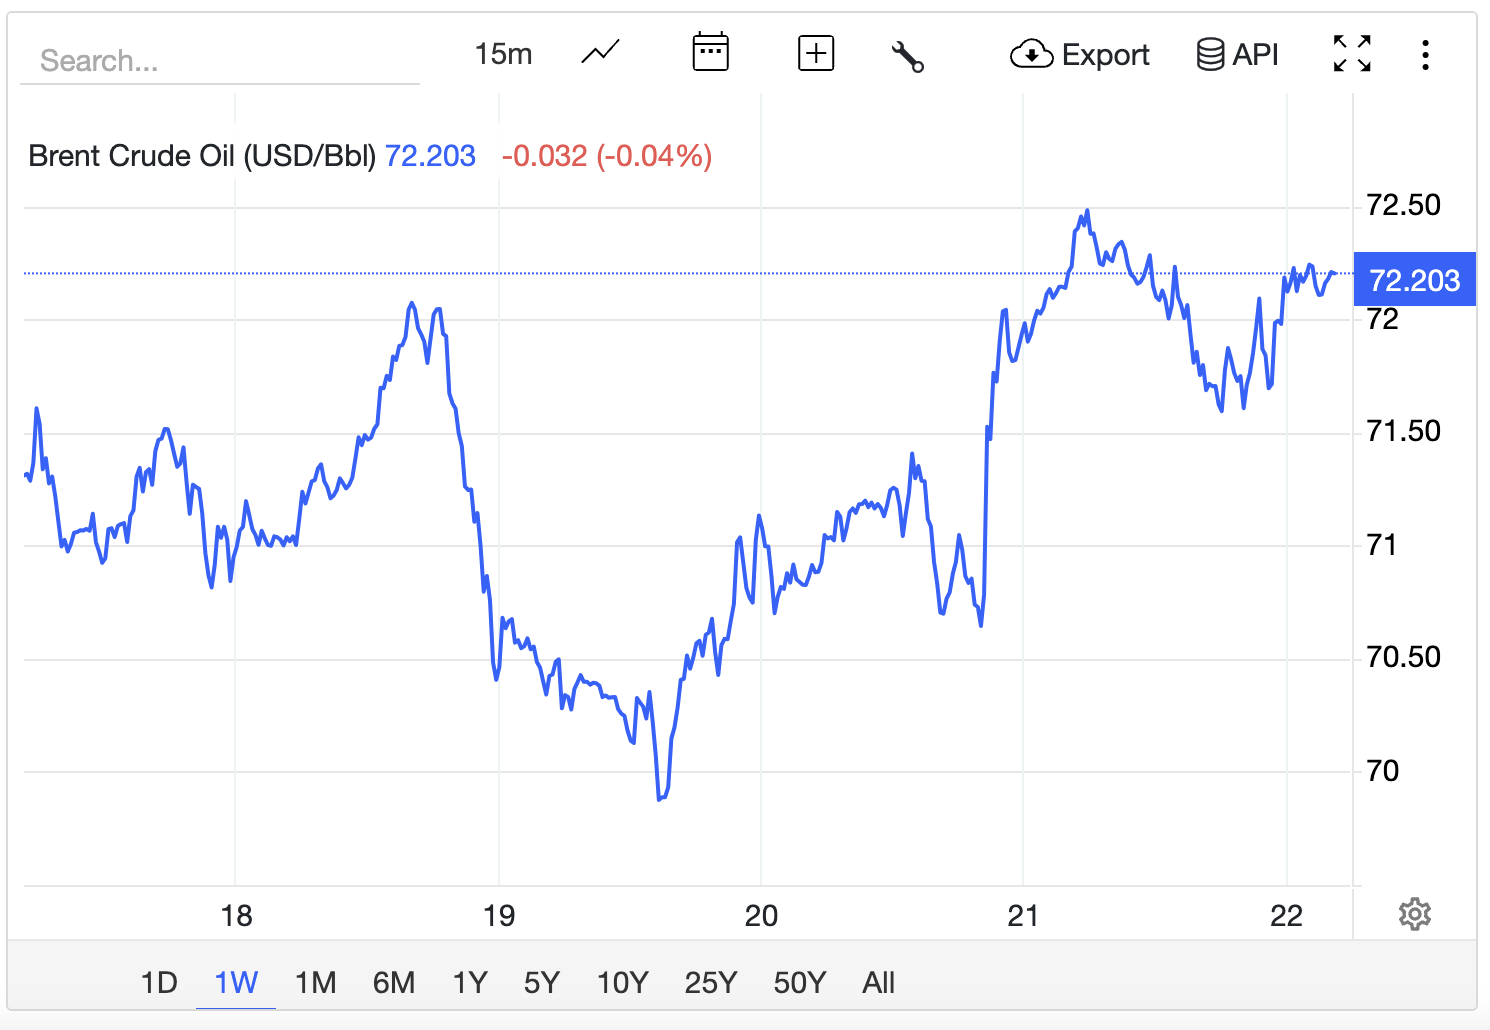The height and width of the screenshot is (1030, 1490).
Task: Select the 50Y time range
Action: 799,982
